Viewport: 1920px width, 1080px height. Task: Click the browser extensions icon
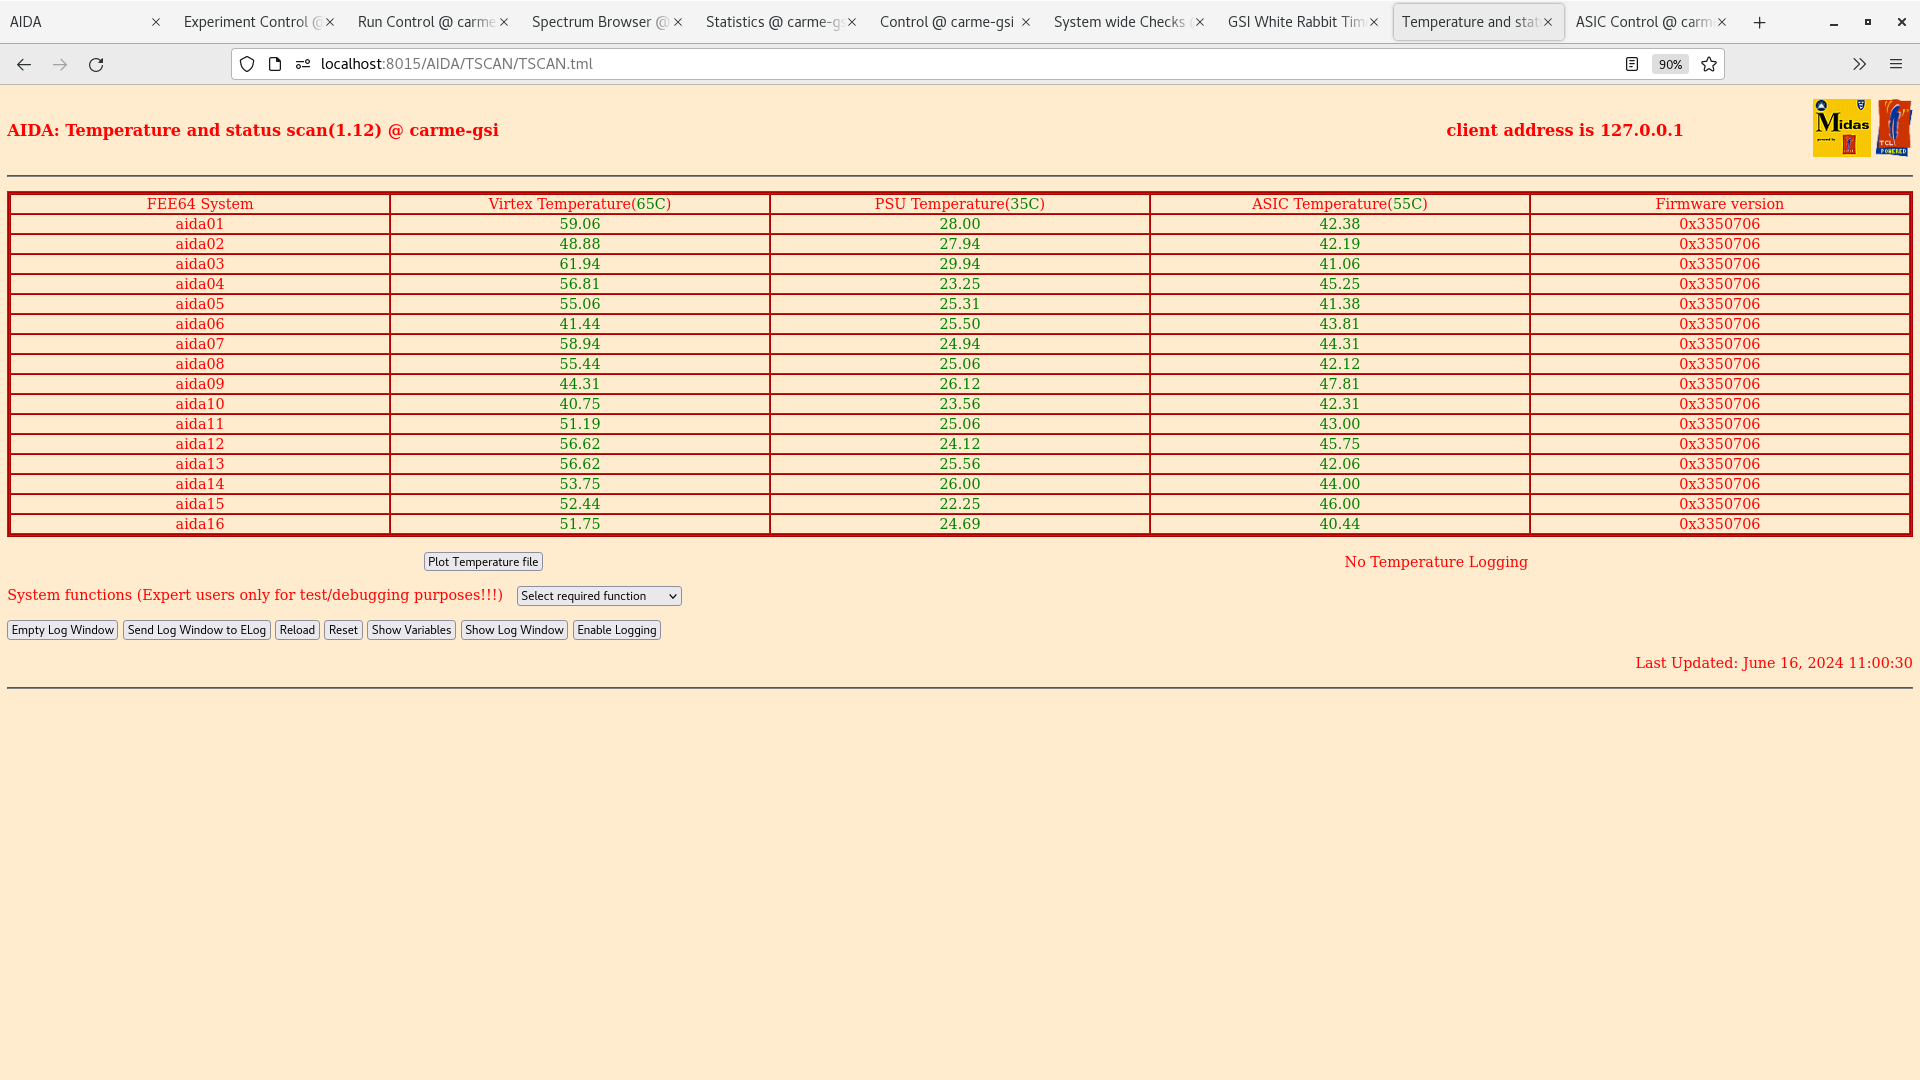click(1859, 63)
